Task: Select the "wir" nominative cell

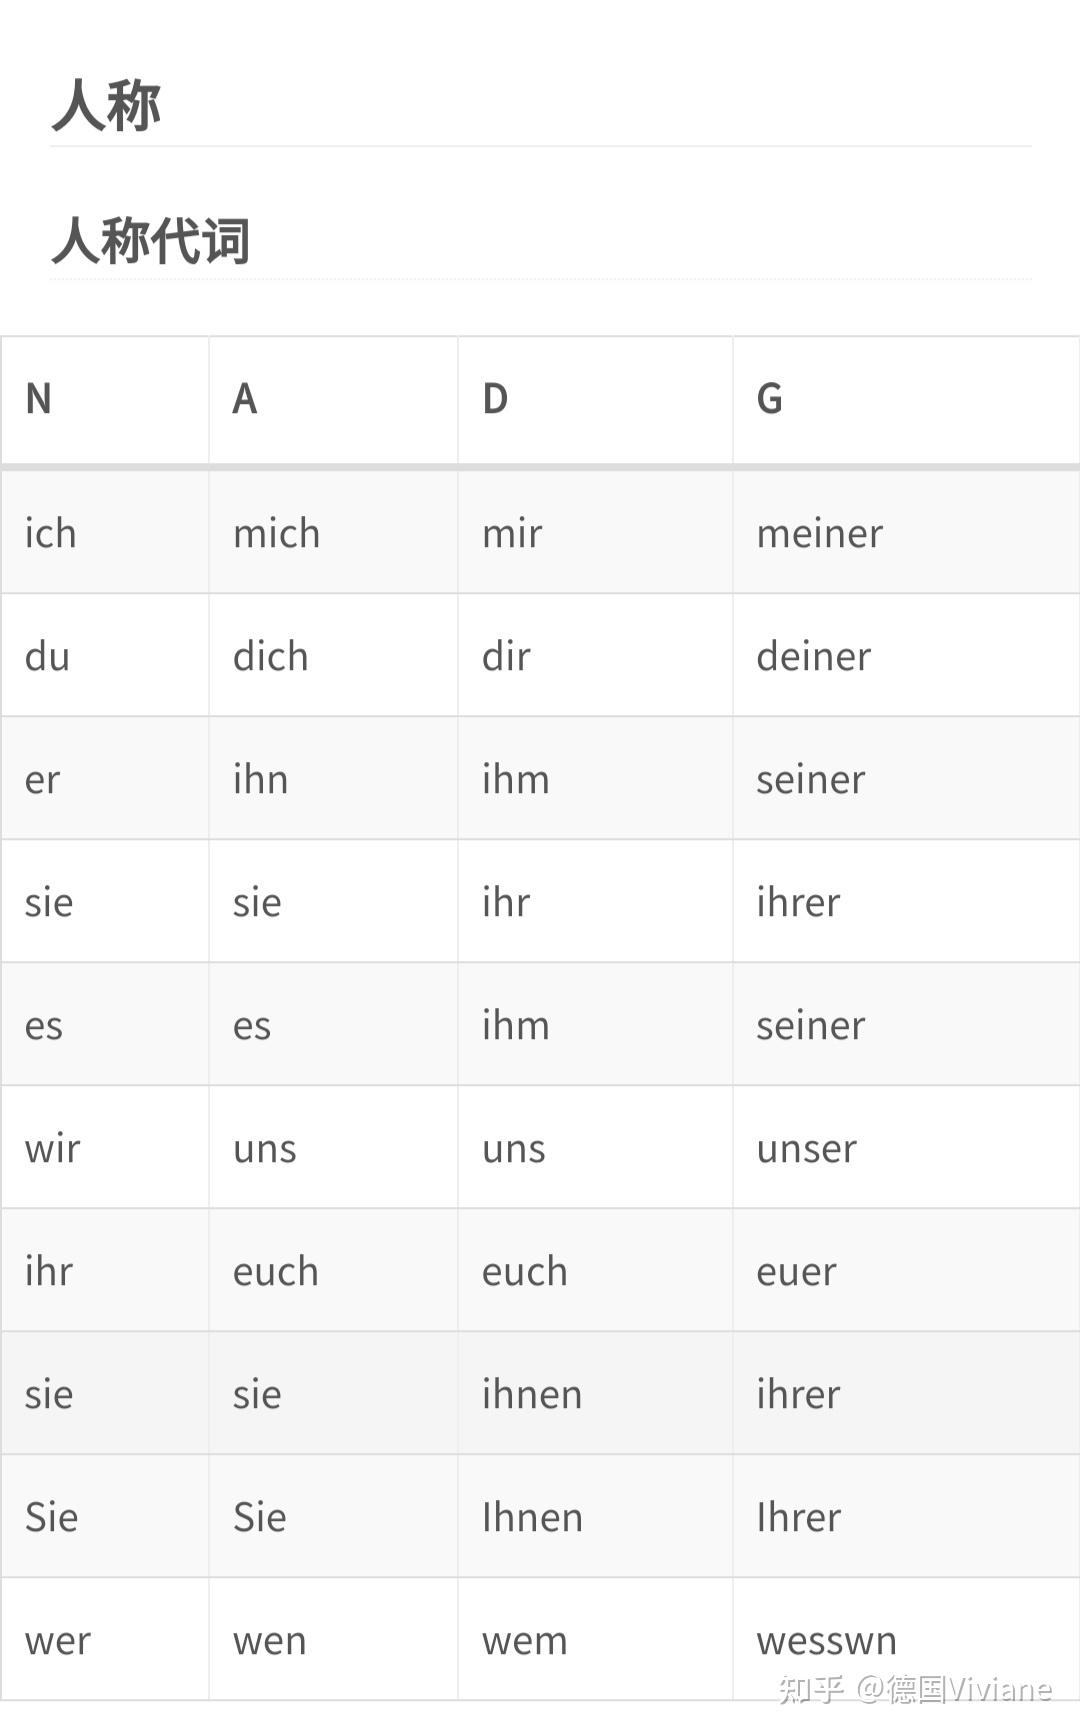Action: pos(52,1148)
